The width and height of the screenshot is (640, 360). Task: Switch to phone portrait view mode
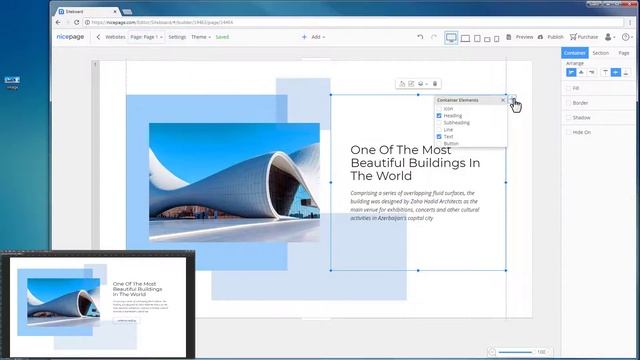point(496,39)
